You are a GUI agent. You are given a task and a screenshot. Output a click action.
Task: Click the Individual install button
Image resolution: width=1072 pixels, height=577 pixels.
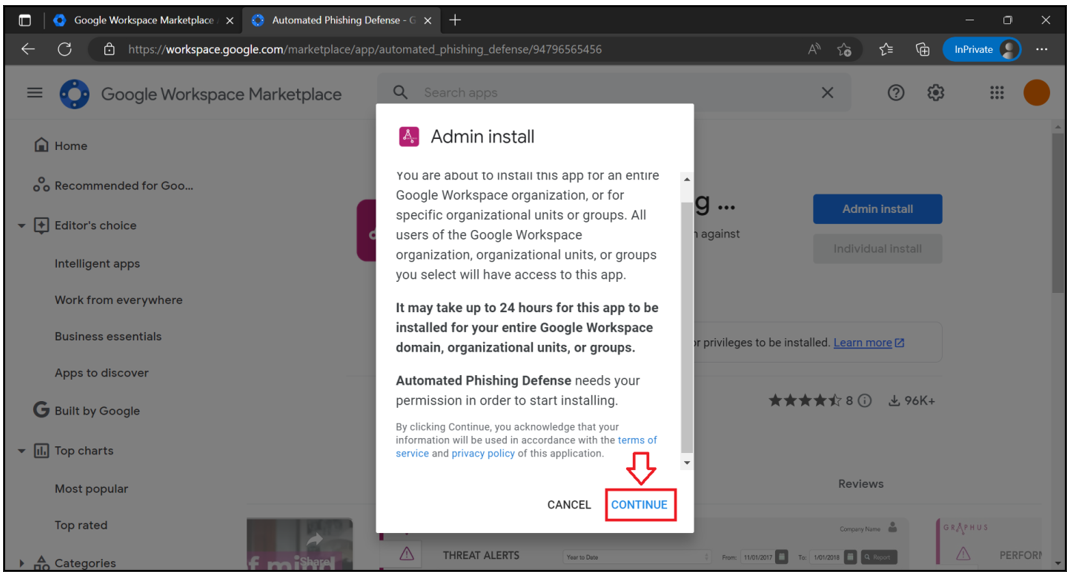(x=877, y=249)
